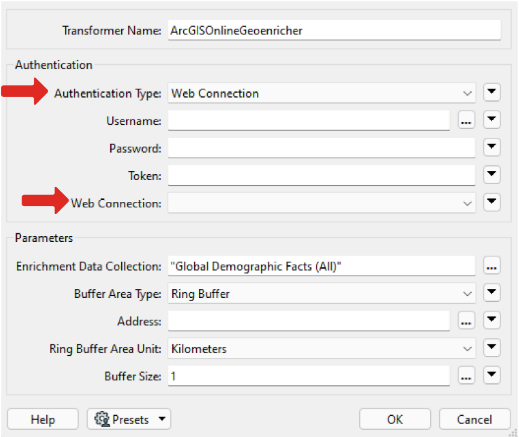
Task: Open the Presets dropdown button
Action: [x=129, y=419]
